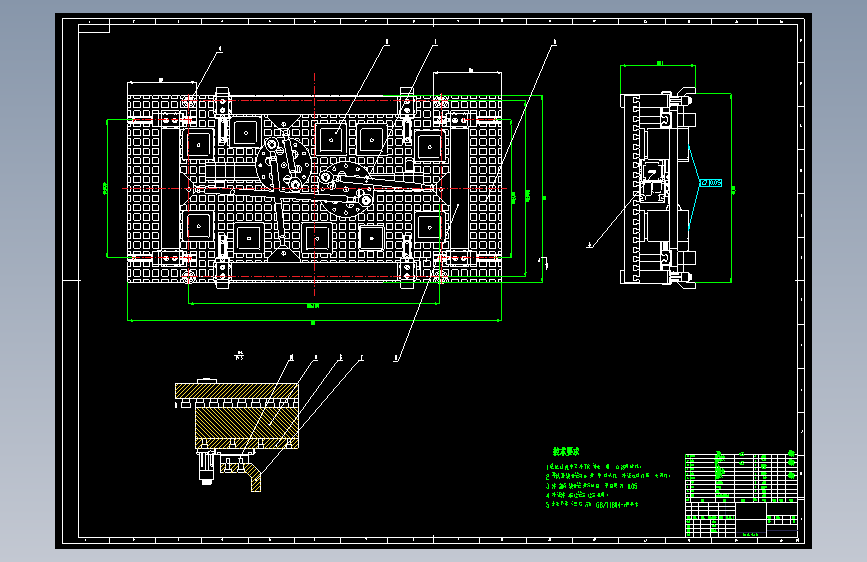Select the vertical red centerline of plan view
Viewport: 867px width, 562px height.
(x=315, y=185)
